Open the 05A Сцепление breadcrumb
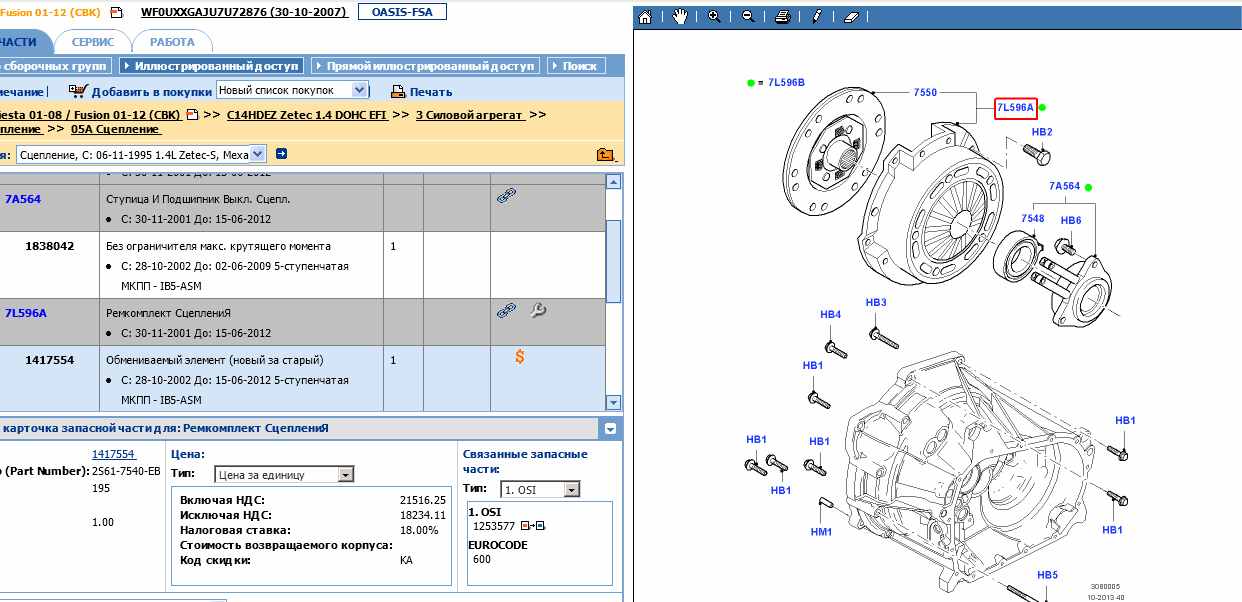 116,129
